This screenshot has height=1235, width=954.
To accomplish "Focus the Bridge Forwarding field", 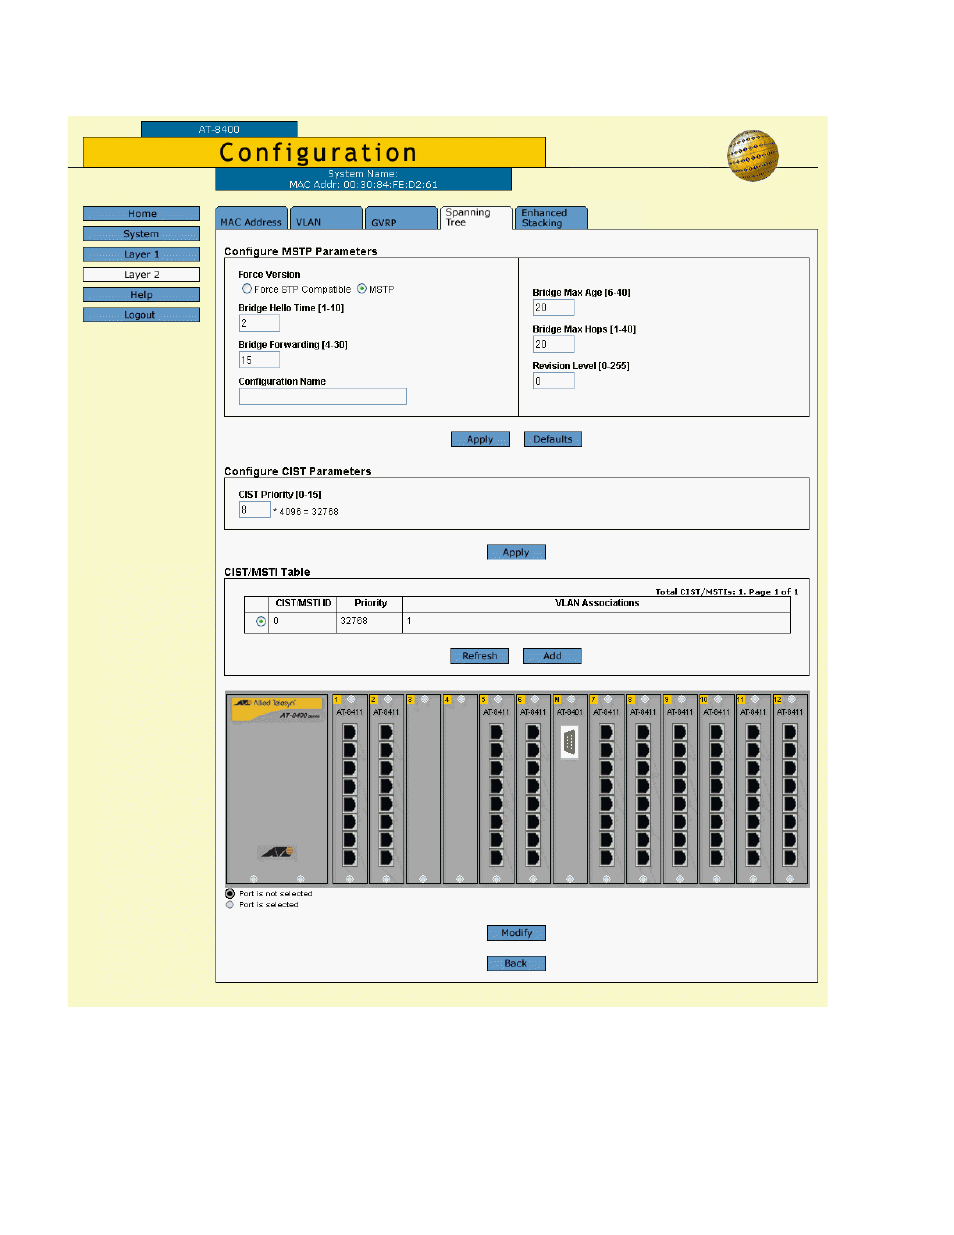I will (x=259, y=360).
